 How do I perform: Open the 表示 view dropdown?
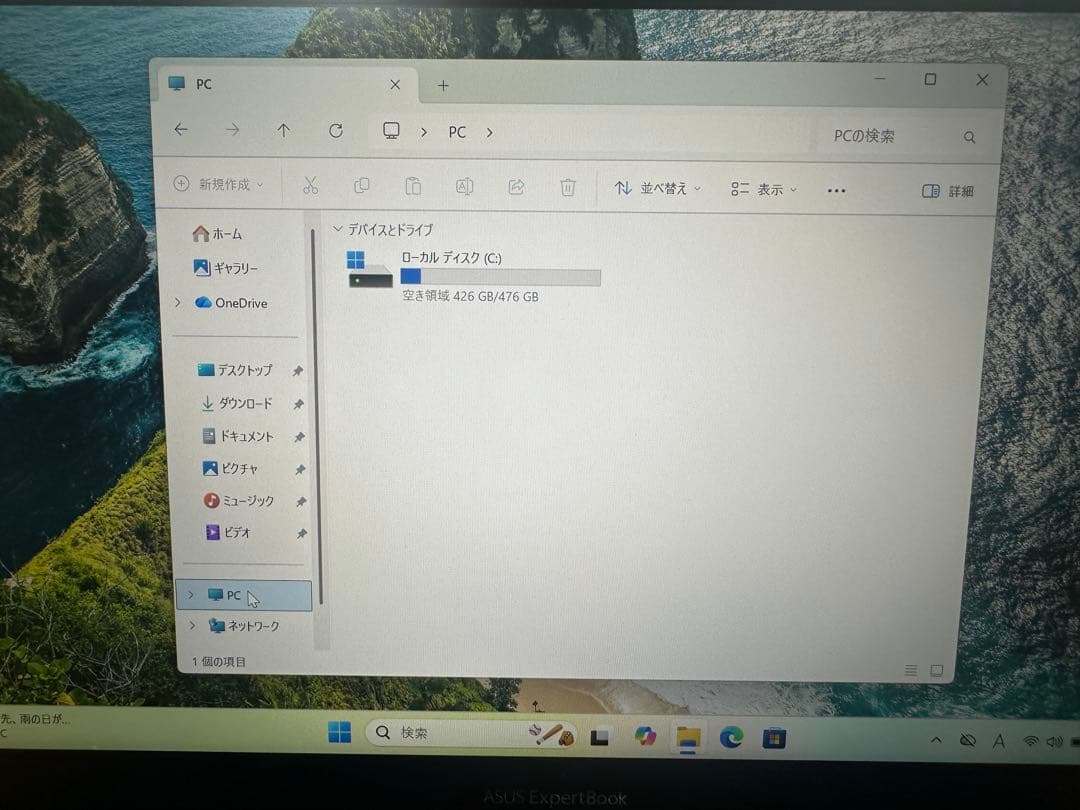[763, 189]
